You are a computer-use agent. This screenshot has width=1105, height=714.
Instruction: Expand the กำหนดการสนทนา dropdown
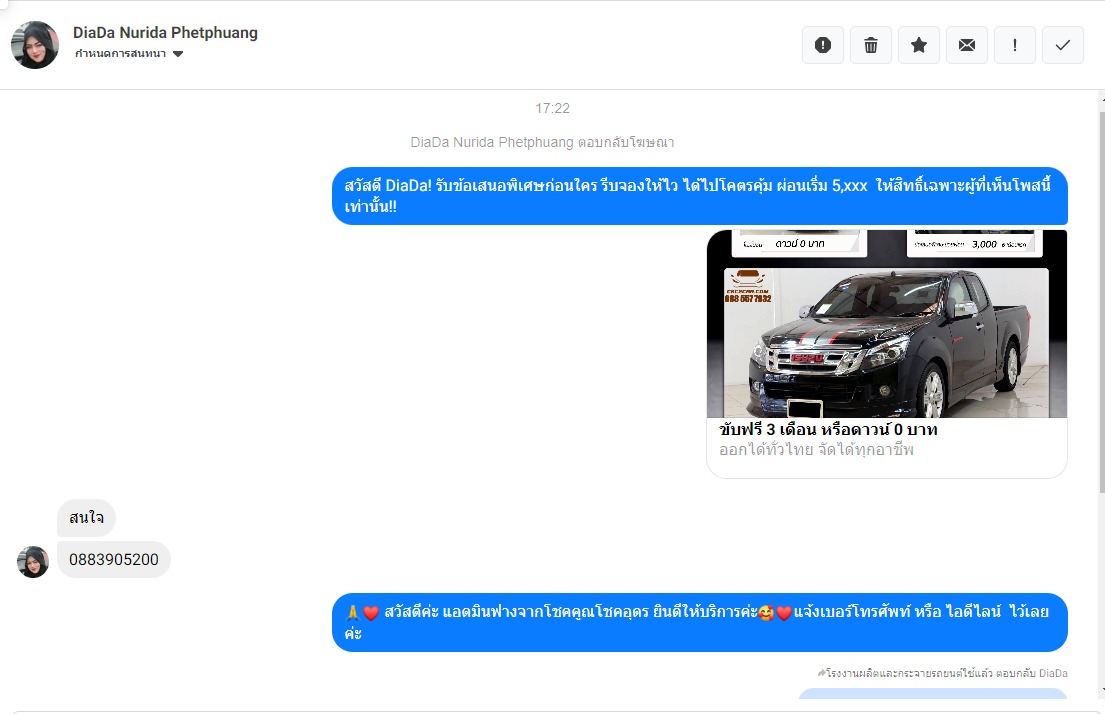click(x=129, y=54)
